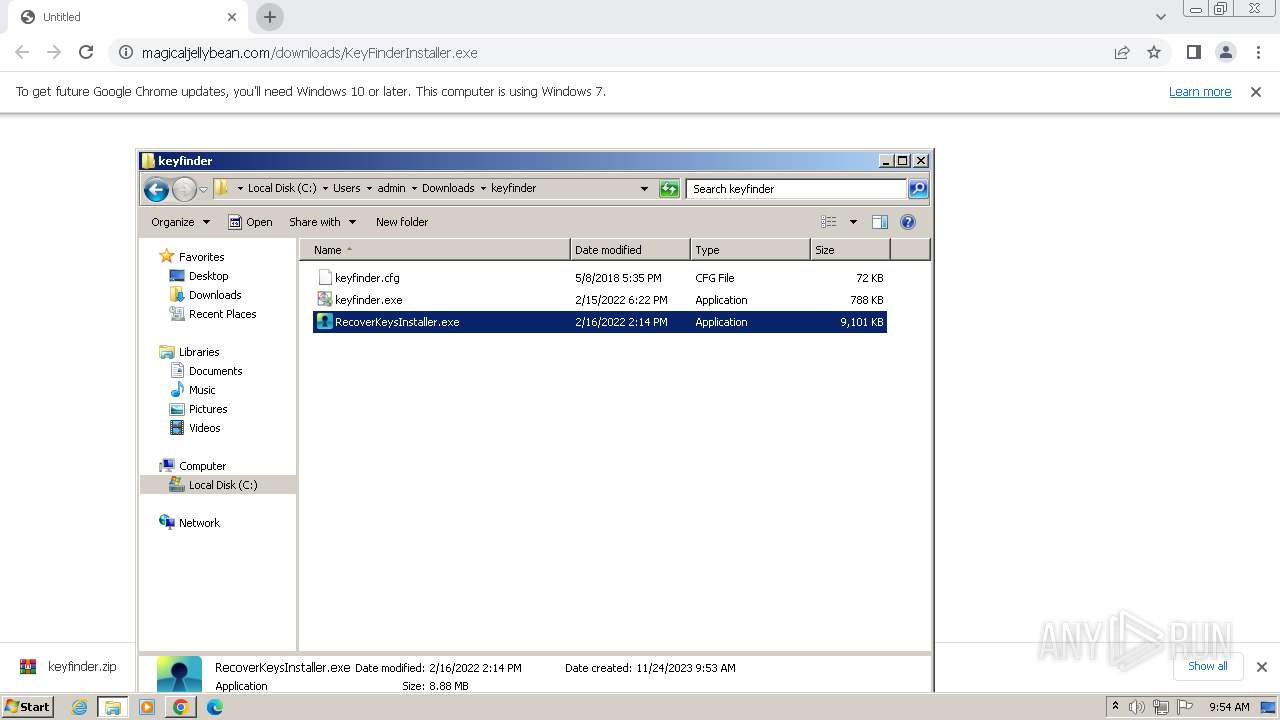1280x720 pixels.
Task: Click the volume speaker tray icon
Action: 1137,707
